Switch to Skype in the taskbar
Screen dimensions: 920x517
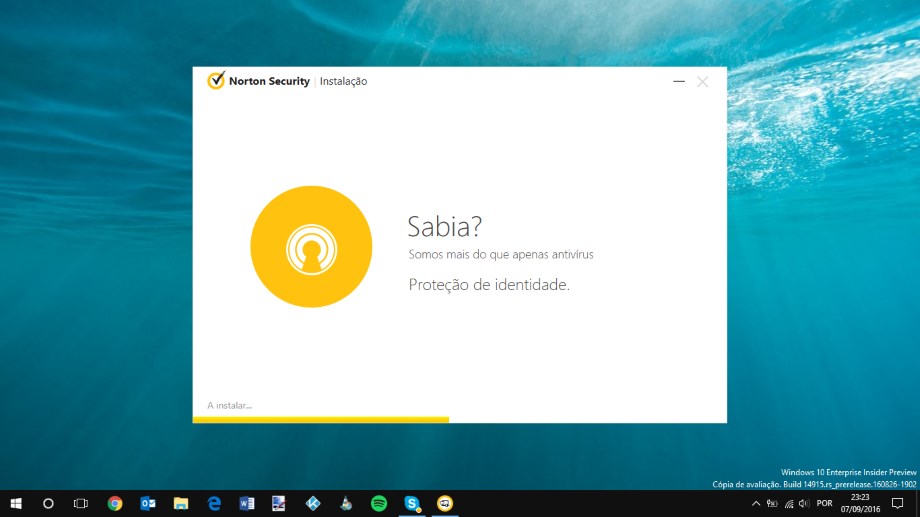411,503
